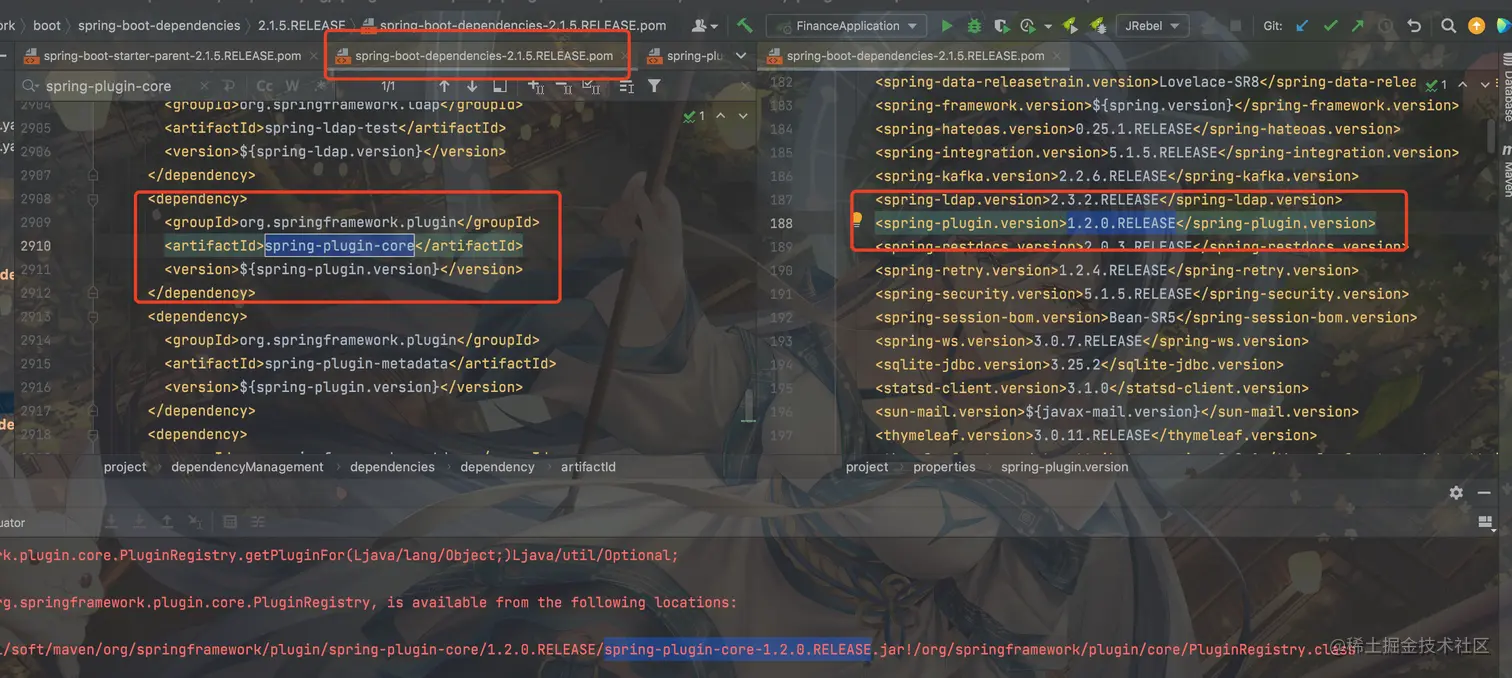Click properties in right breadcrumb
The height and width of the screenshot is (678, 1512).
click(944, 467)
